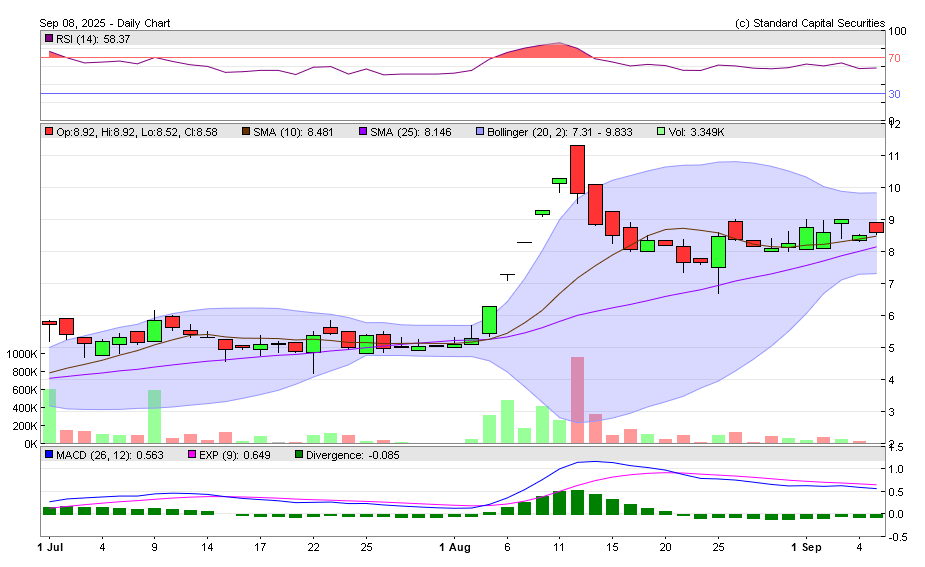925x567 pixels.
Task: Click the "Sep 08, 2025 - Daily Chart" title
Action: (x=105, y=23)
